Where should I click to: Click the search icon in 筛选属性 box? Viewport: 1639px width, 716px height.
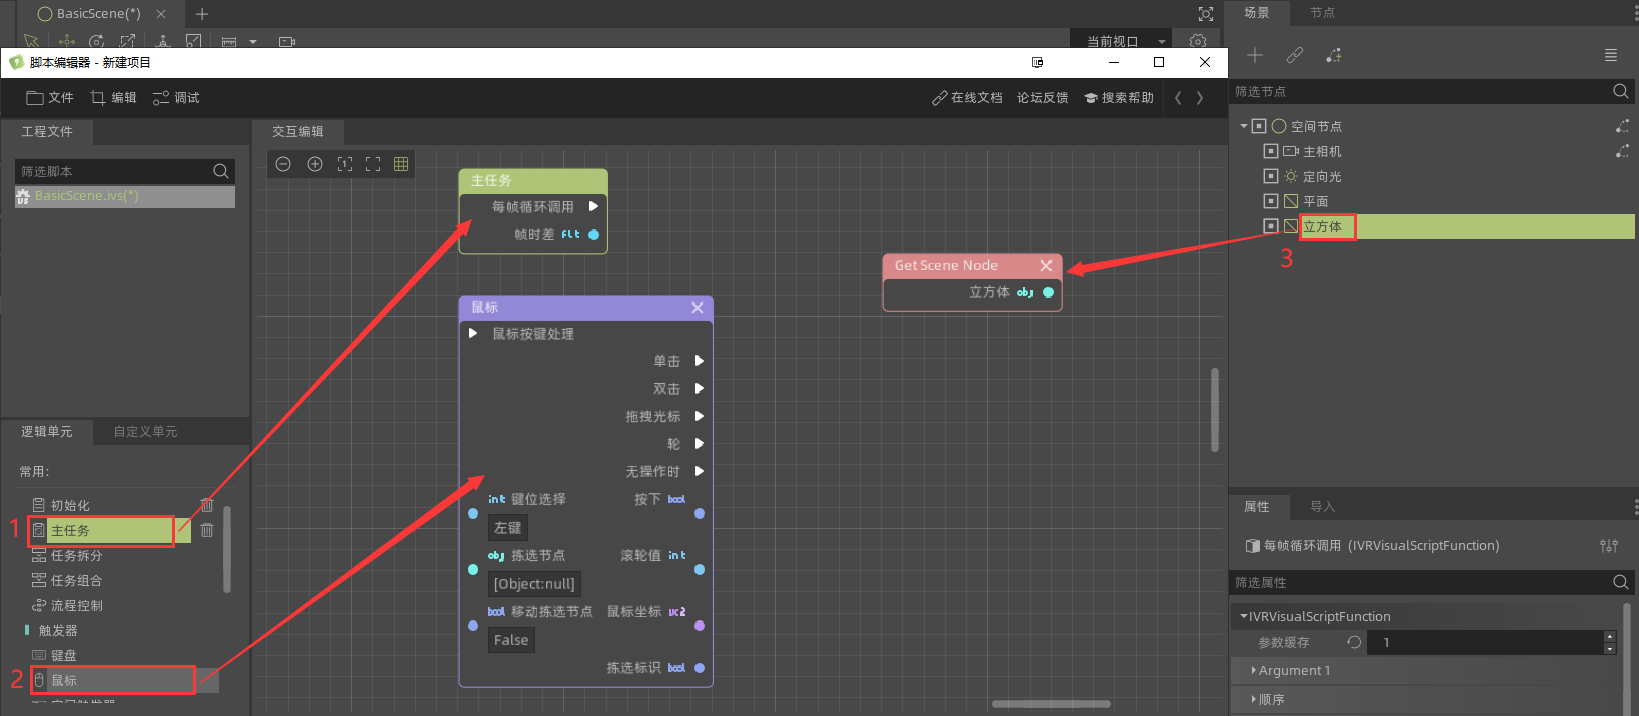1621,582
